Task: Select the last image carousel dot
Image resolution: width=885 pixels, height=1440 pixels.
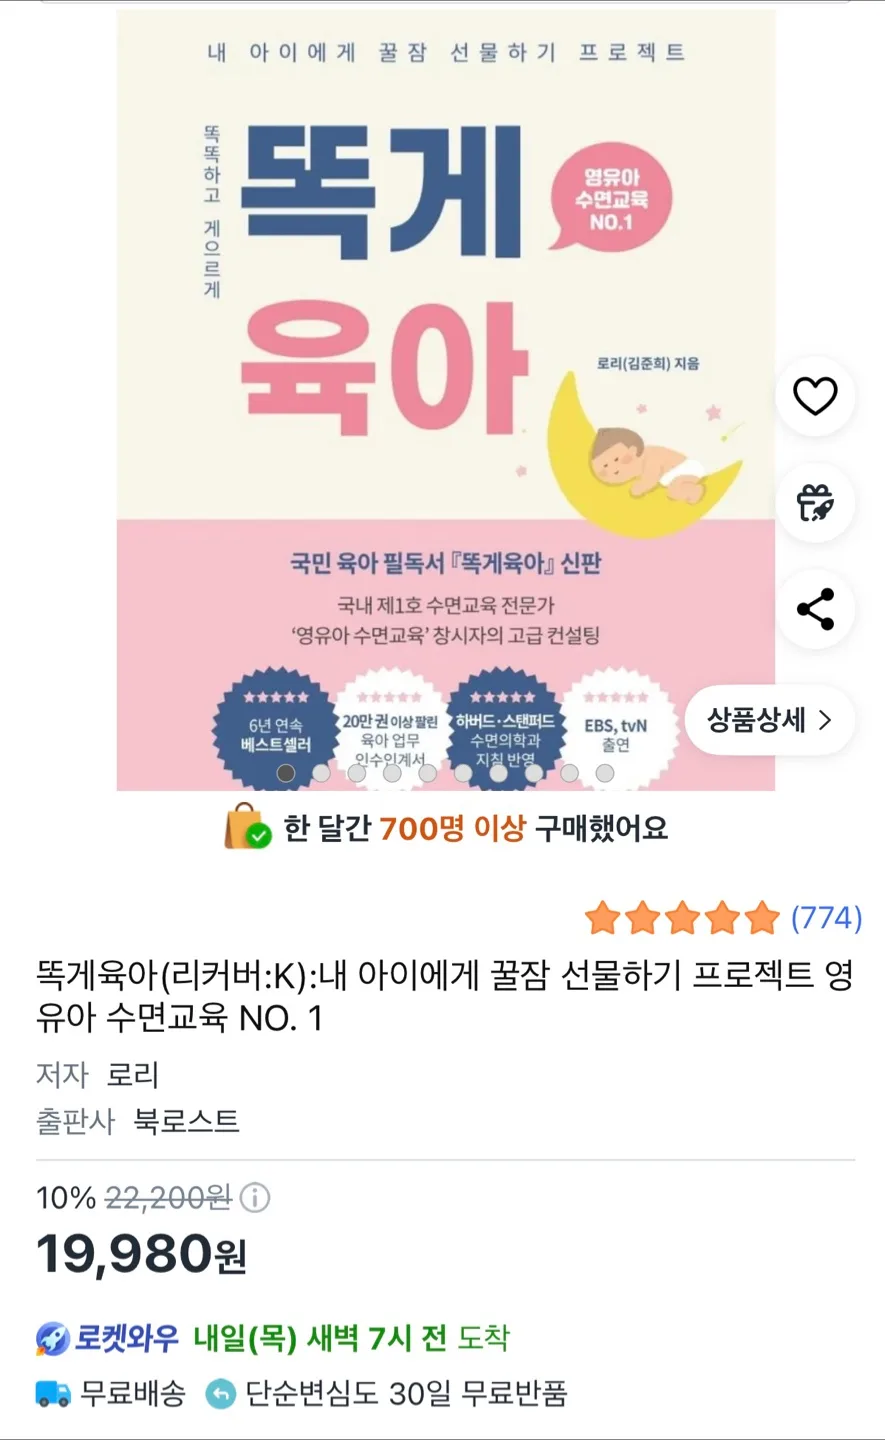Action: point(605,773)
